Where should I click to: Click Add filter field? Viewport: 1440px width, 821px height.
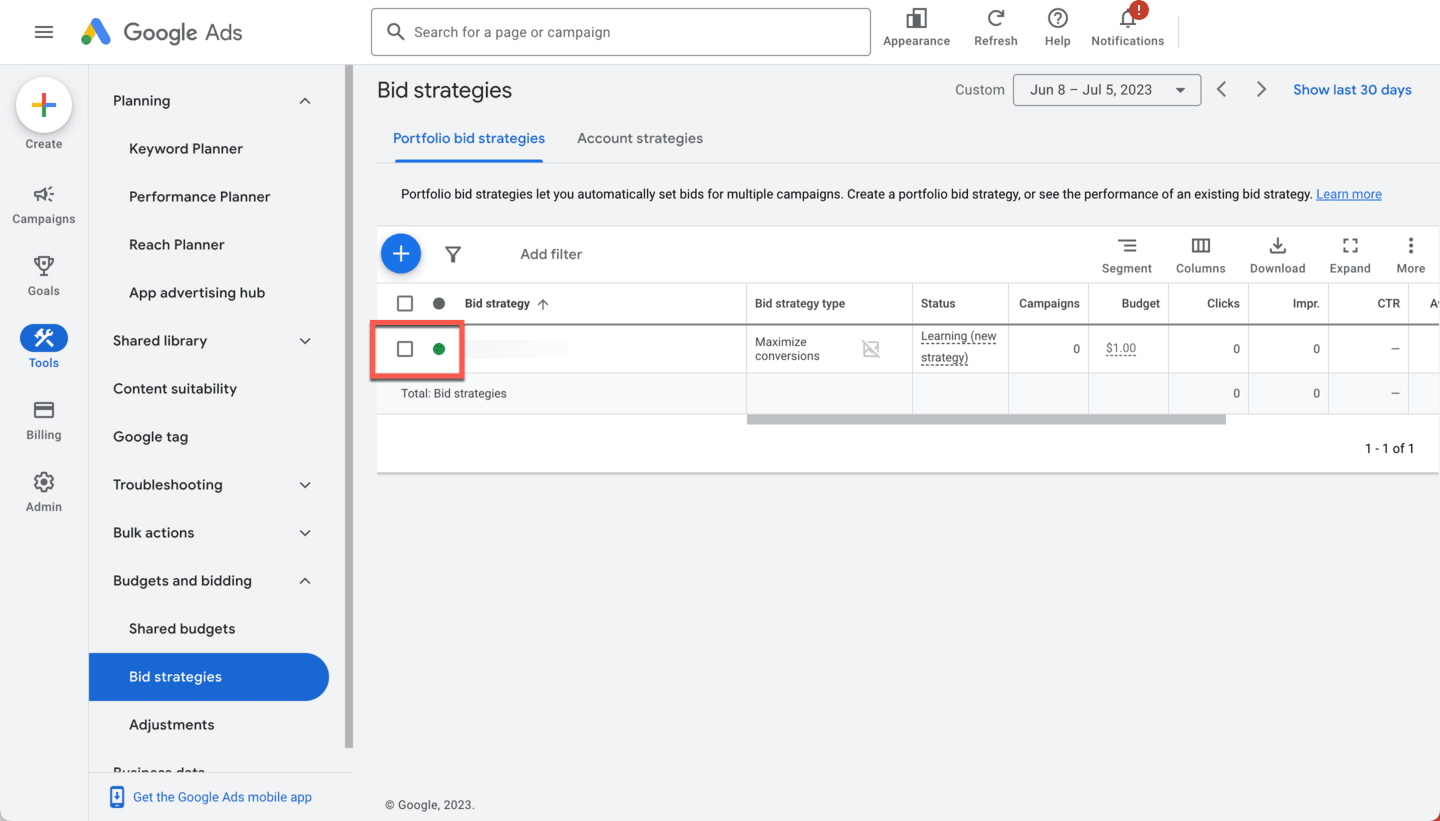click(551, 255)
